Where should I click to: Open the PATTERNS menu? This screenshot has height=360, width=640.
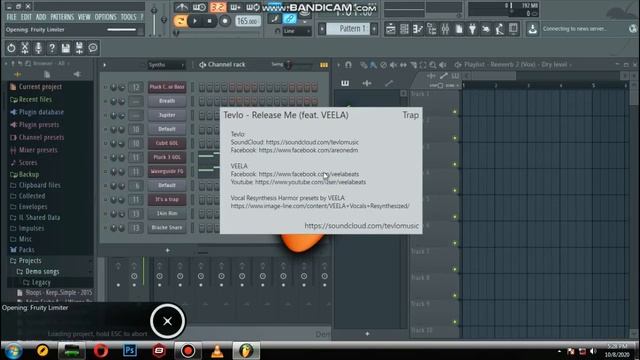click(62, 17)
